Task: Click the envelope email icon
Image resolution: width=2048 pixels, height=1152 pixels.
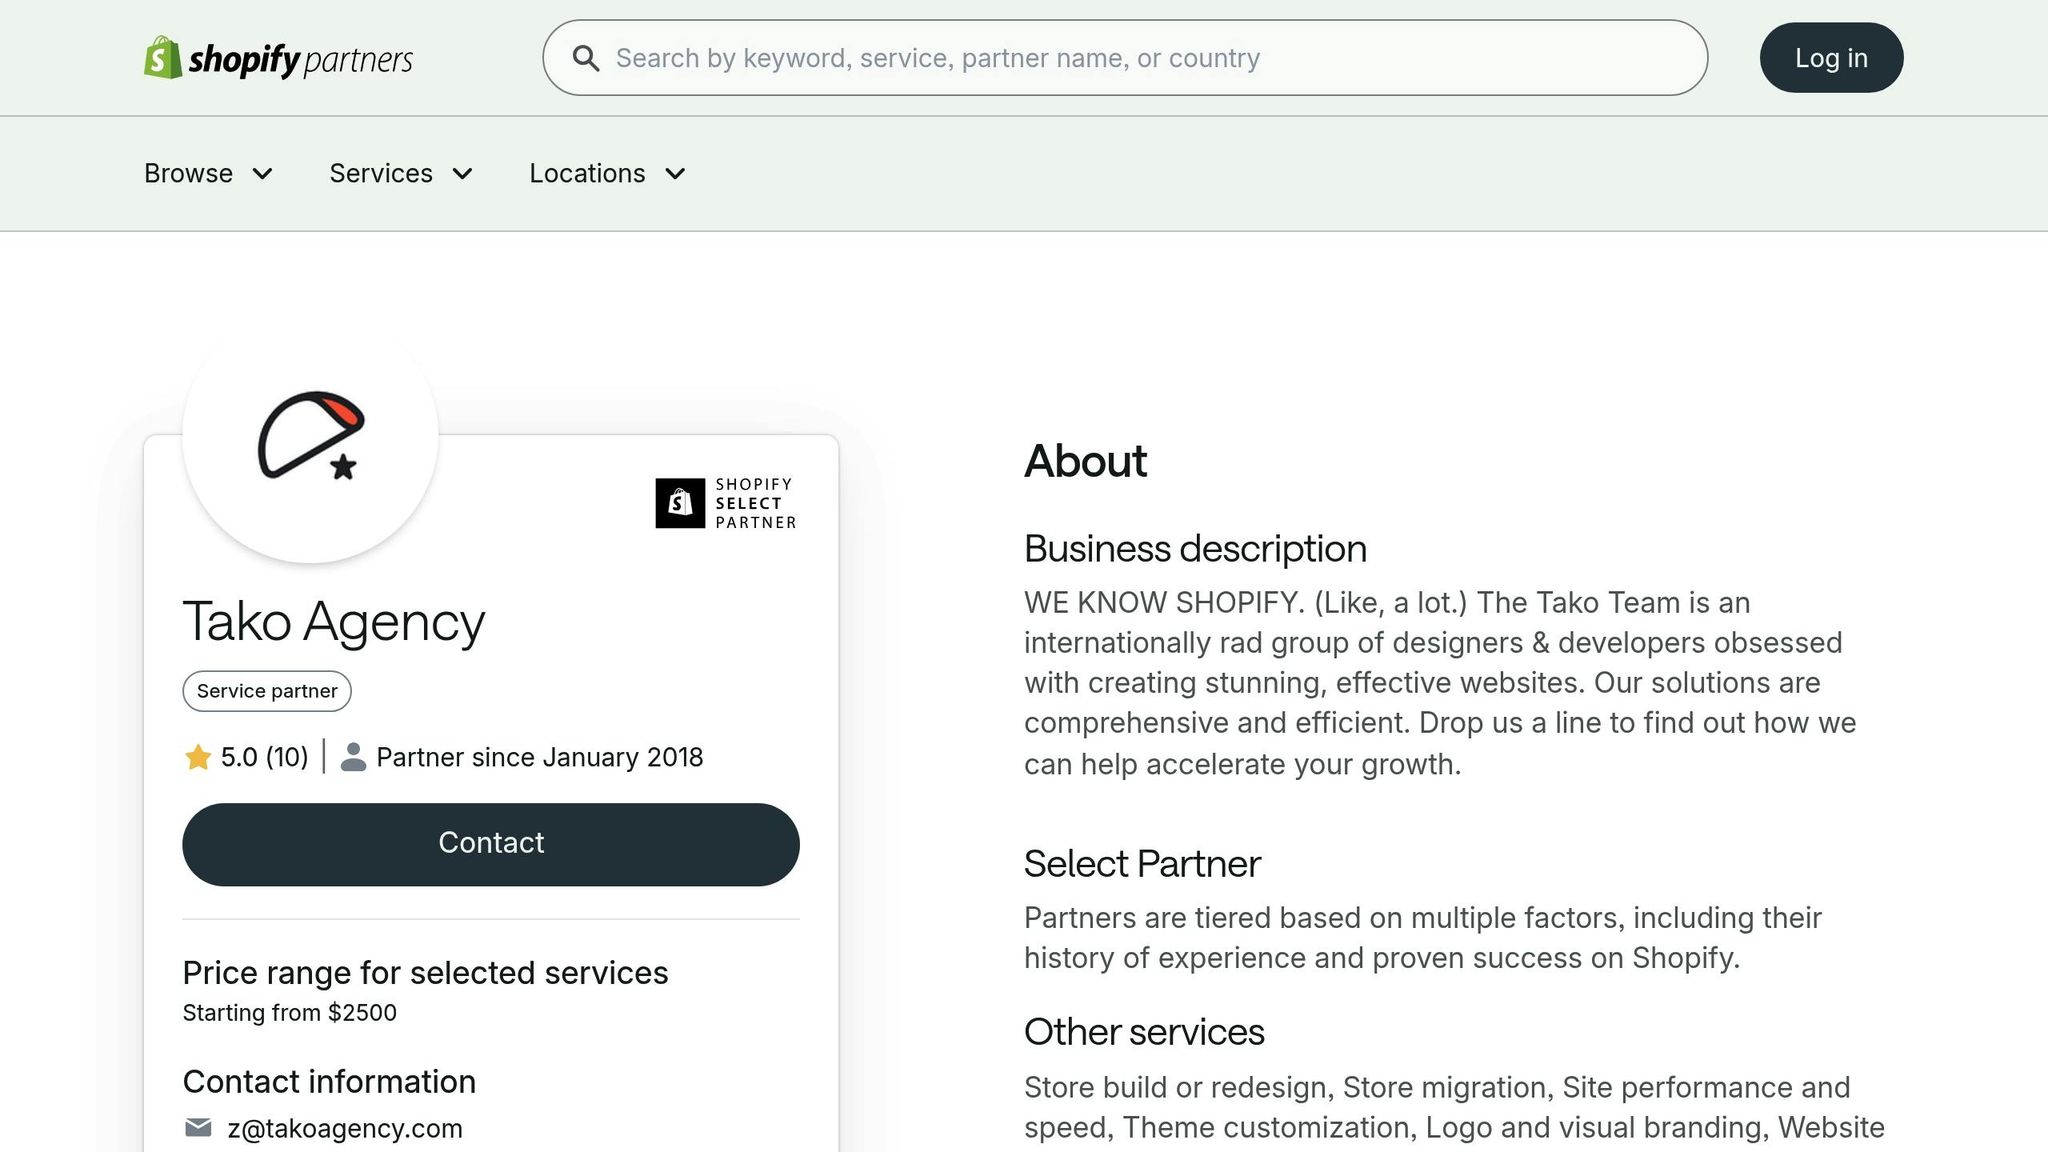Action: tap(198, 1128)
